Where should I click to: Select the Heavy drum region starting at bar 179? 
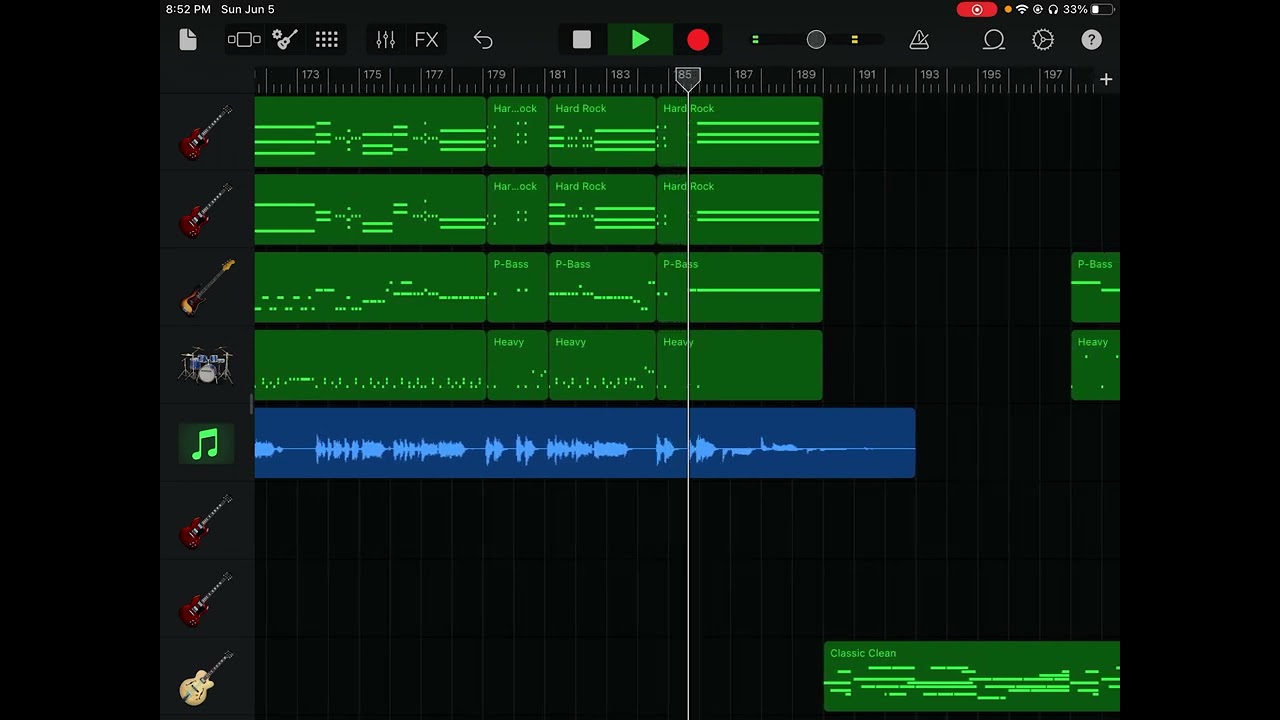click(x=517, y=366)
